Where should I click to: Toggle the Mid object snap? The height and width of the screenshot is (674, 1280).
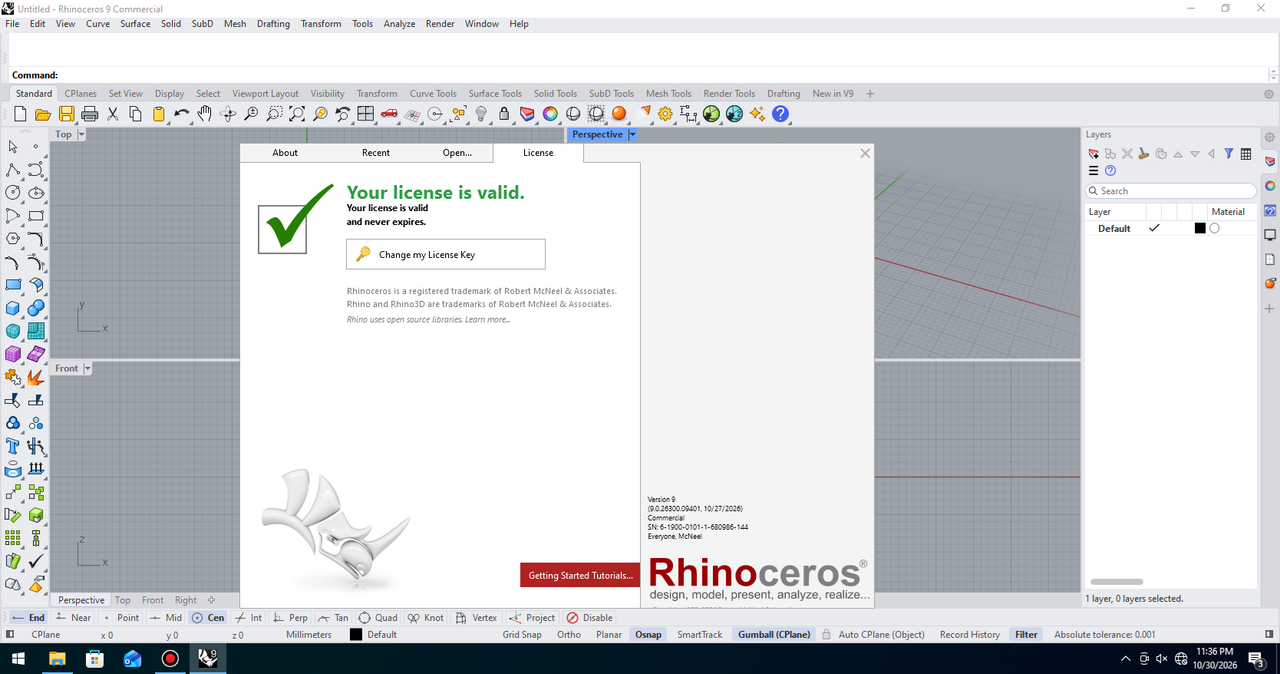tap(165, 618)
